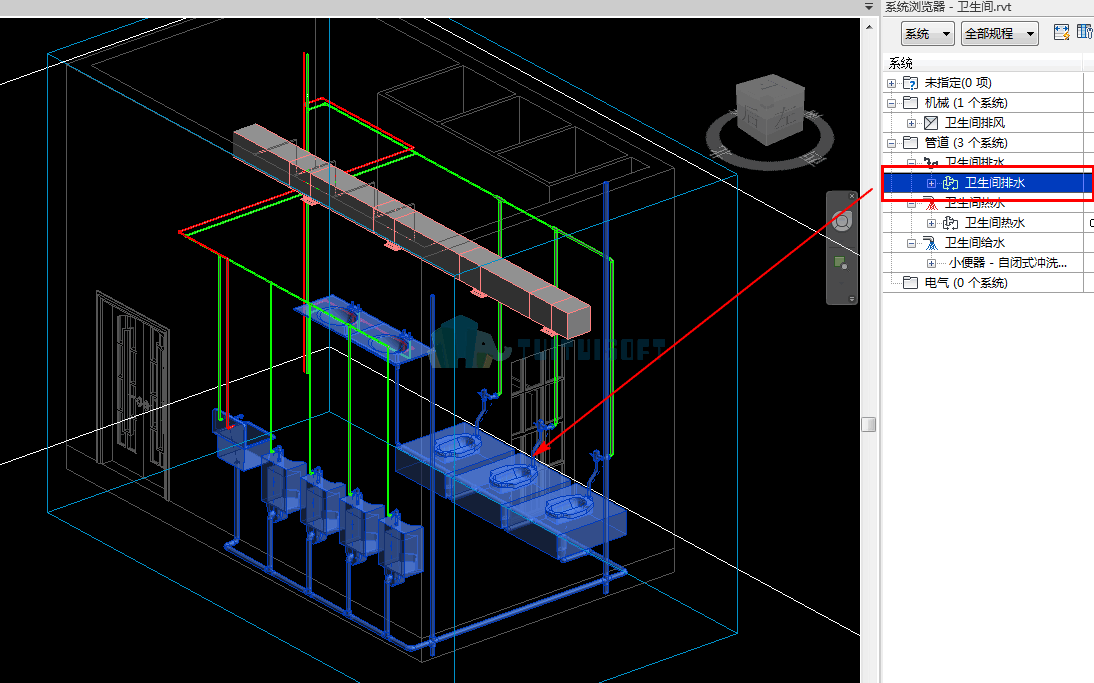Viewport: 1094px width, 683px height.
Task: Expand the 小便器 - 自闭式冲洗 node
Action: (931, 263)
